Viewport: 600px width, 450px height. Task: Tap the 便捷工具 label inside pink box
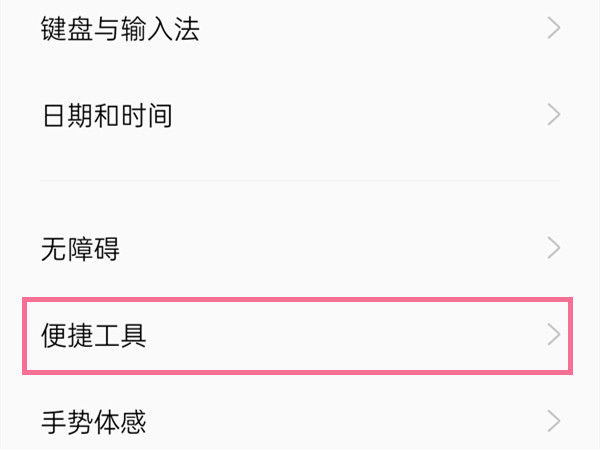[93, 335]
